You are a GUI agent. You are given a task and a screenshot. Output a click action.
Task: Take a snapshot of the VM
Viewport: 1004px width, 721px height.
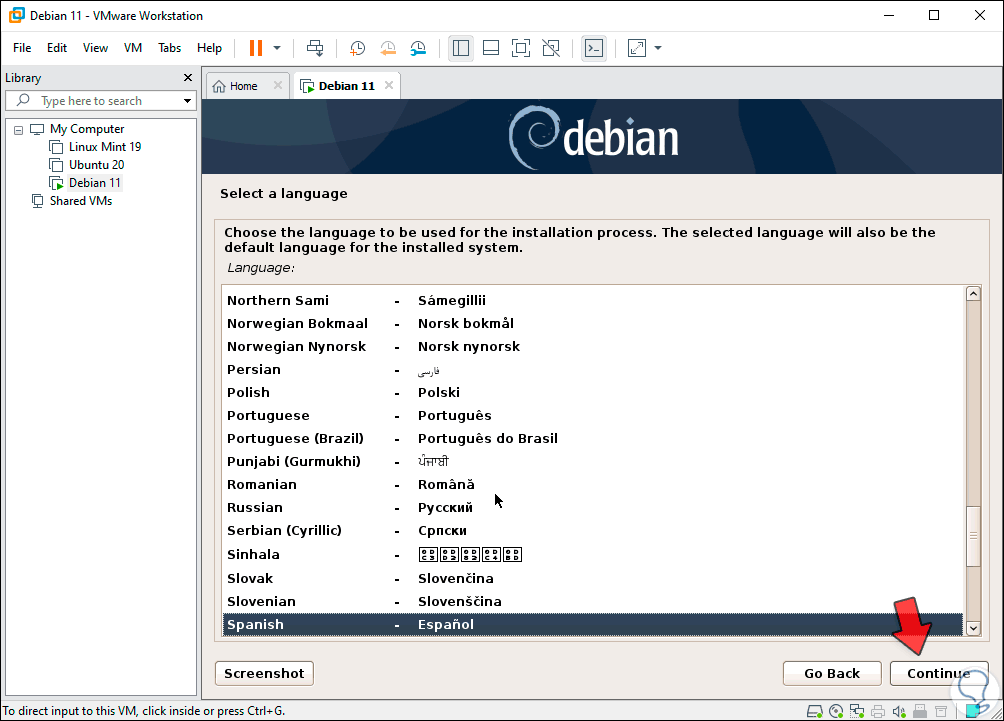357,48
